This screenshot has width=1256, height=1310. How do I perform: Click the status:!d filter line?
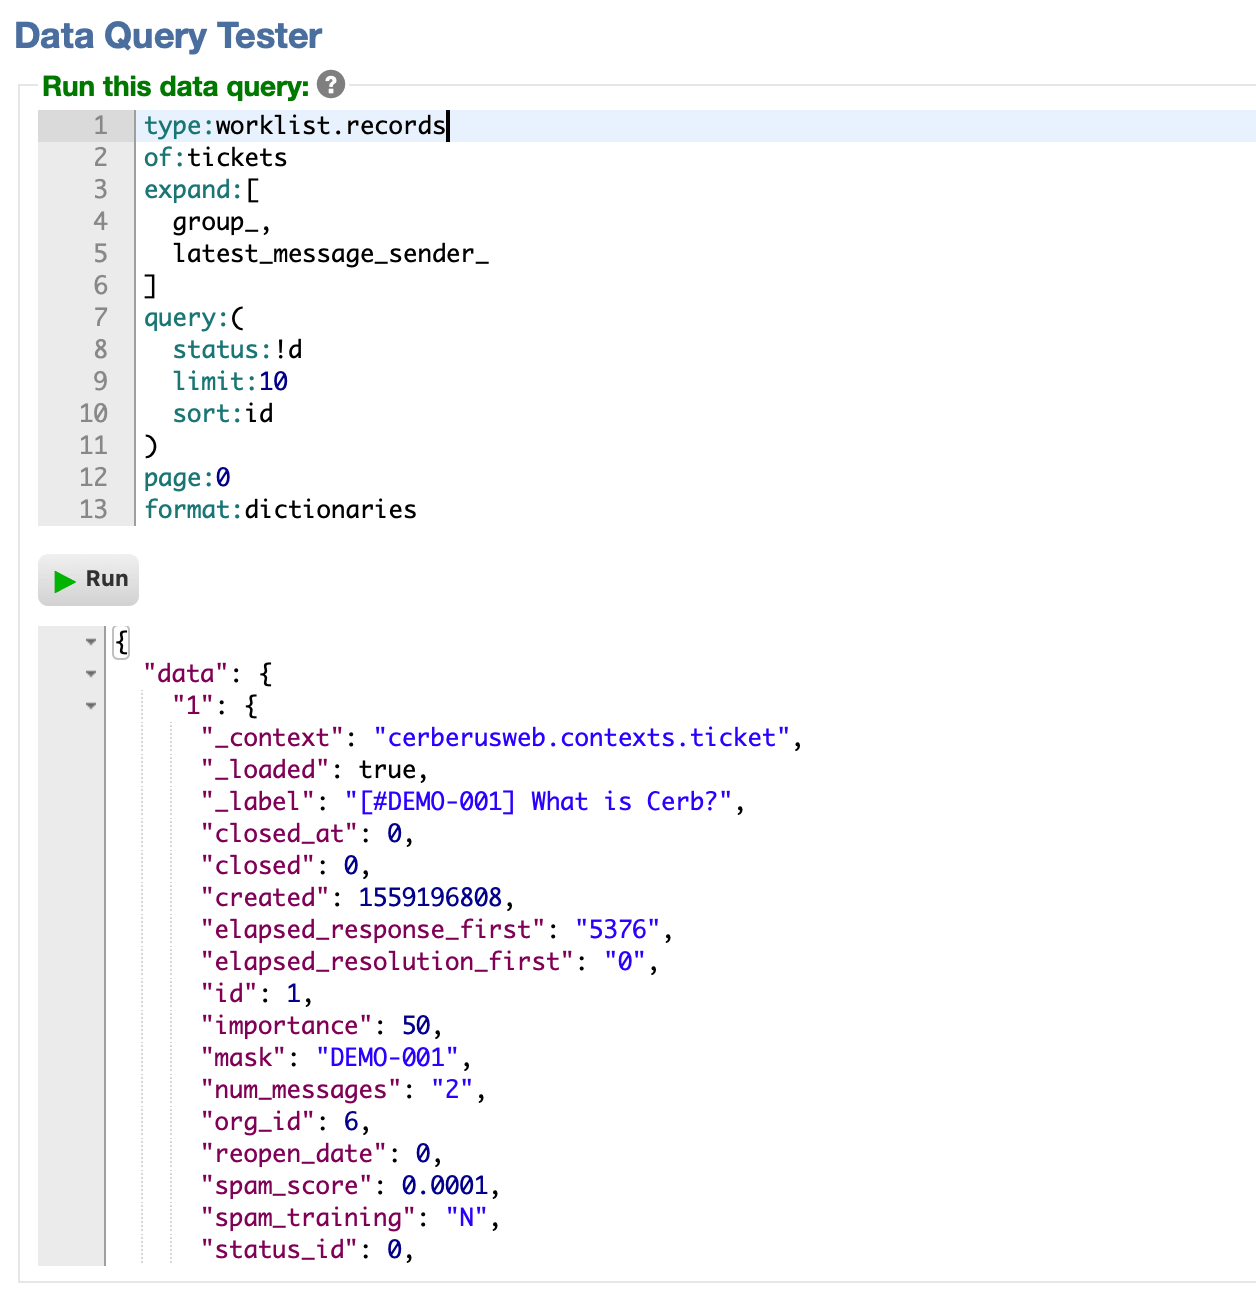[237, 350]
